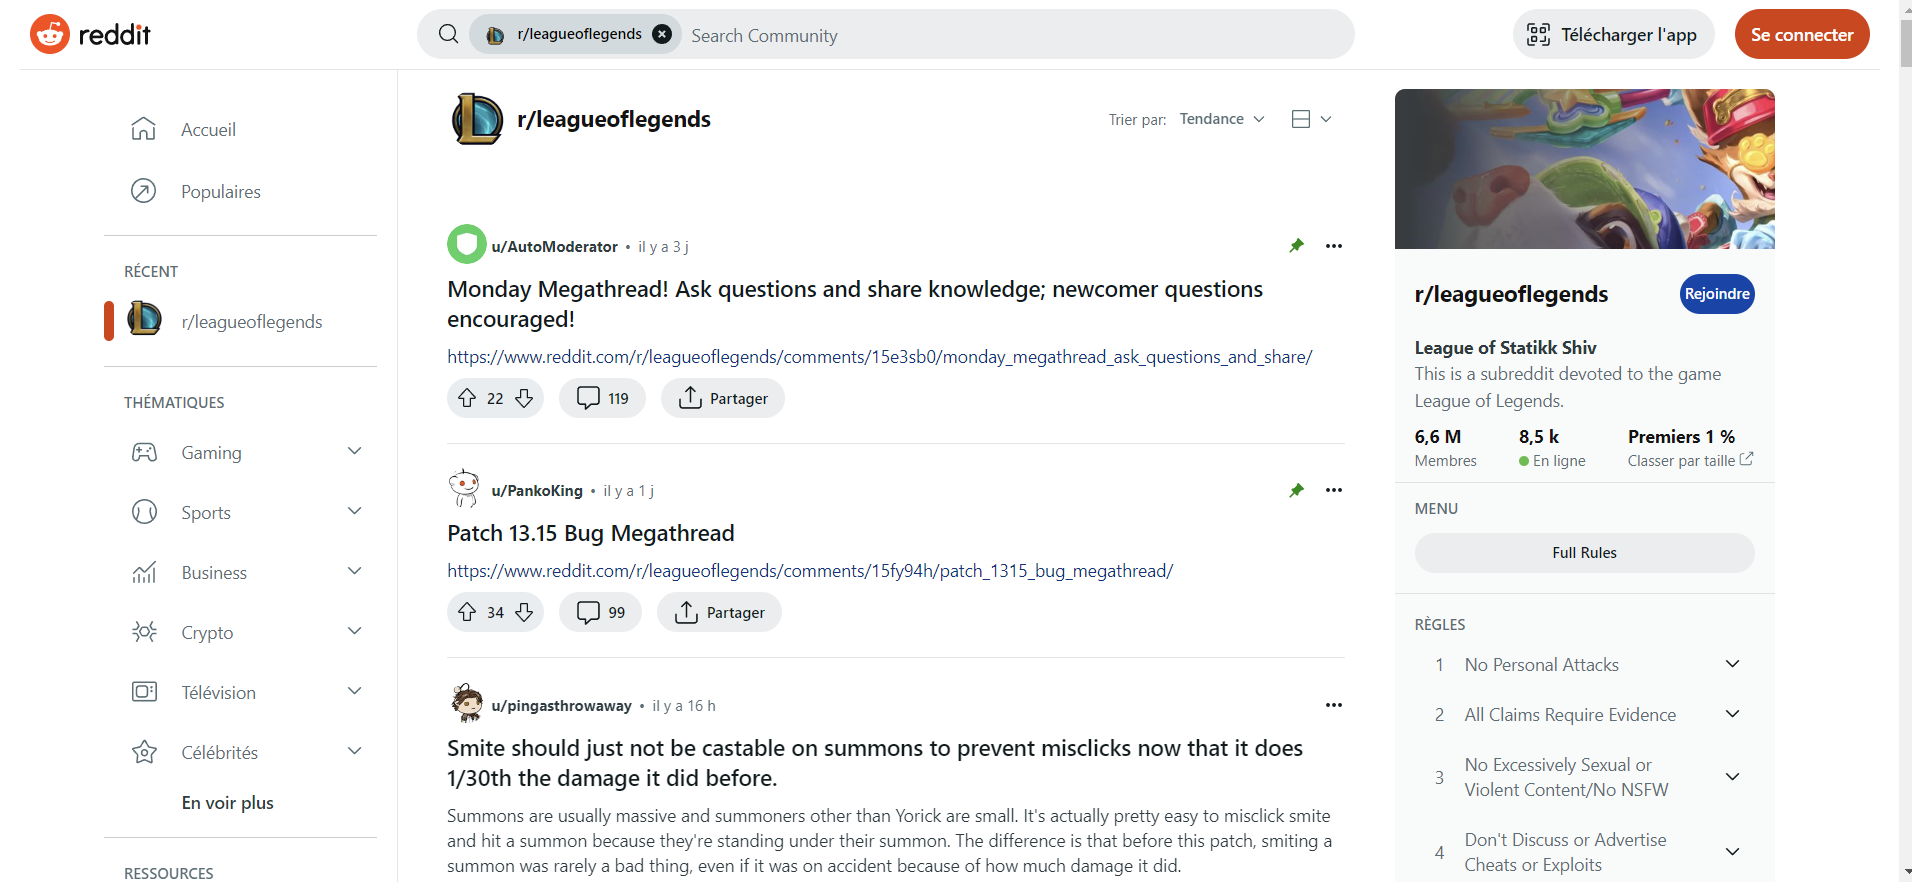1912x882 pixels.
Task: Downvote the Monday Megathread post
Action: [524, 398]
